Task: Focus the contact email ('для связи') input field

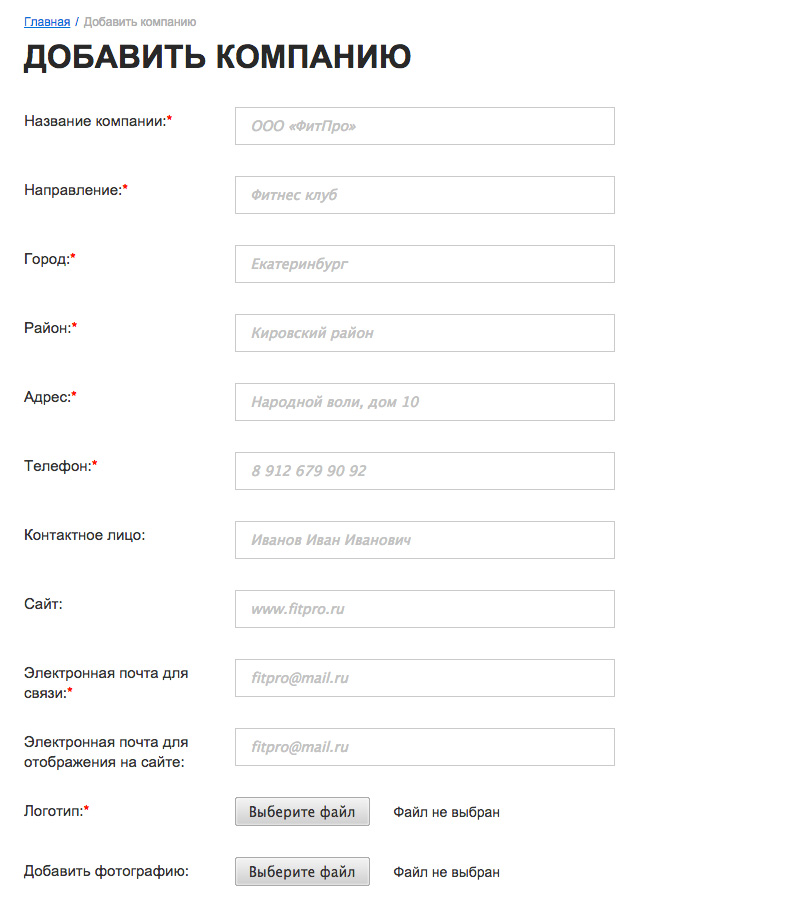Action: pyautogui.click(x=424, y=678)
